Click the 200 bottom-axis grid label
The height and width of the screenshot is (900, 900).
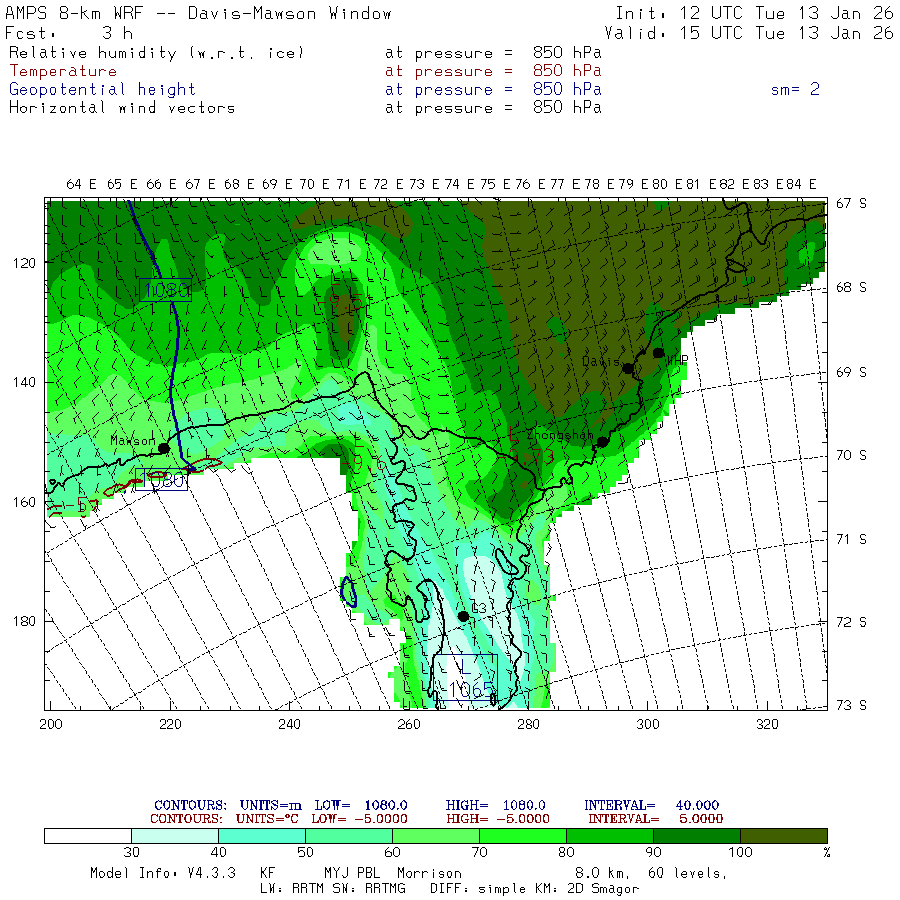51,724
